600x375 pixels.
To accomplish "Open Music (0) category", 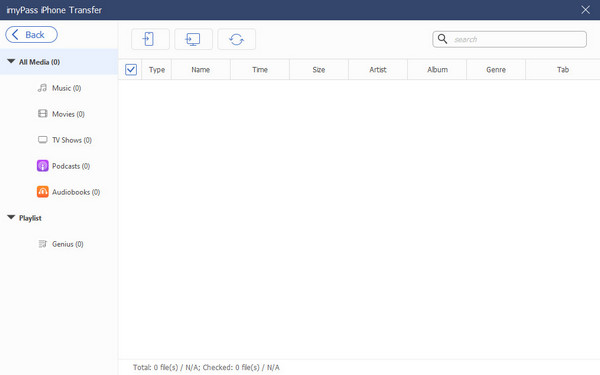I will (67, 88).
